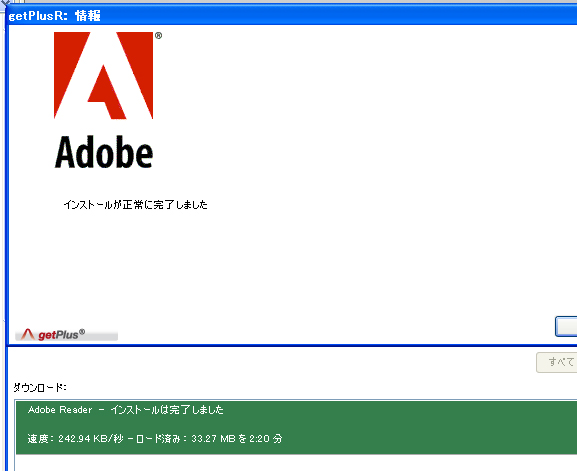
Task: Click the greyed すべて button
Action: point(557,362)
